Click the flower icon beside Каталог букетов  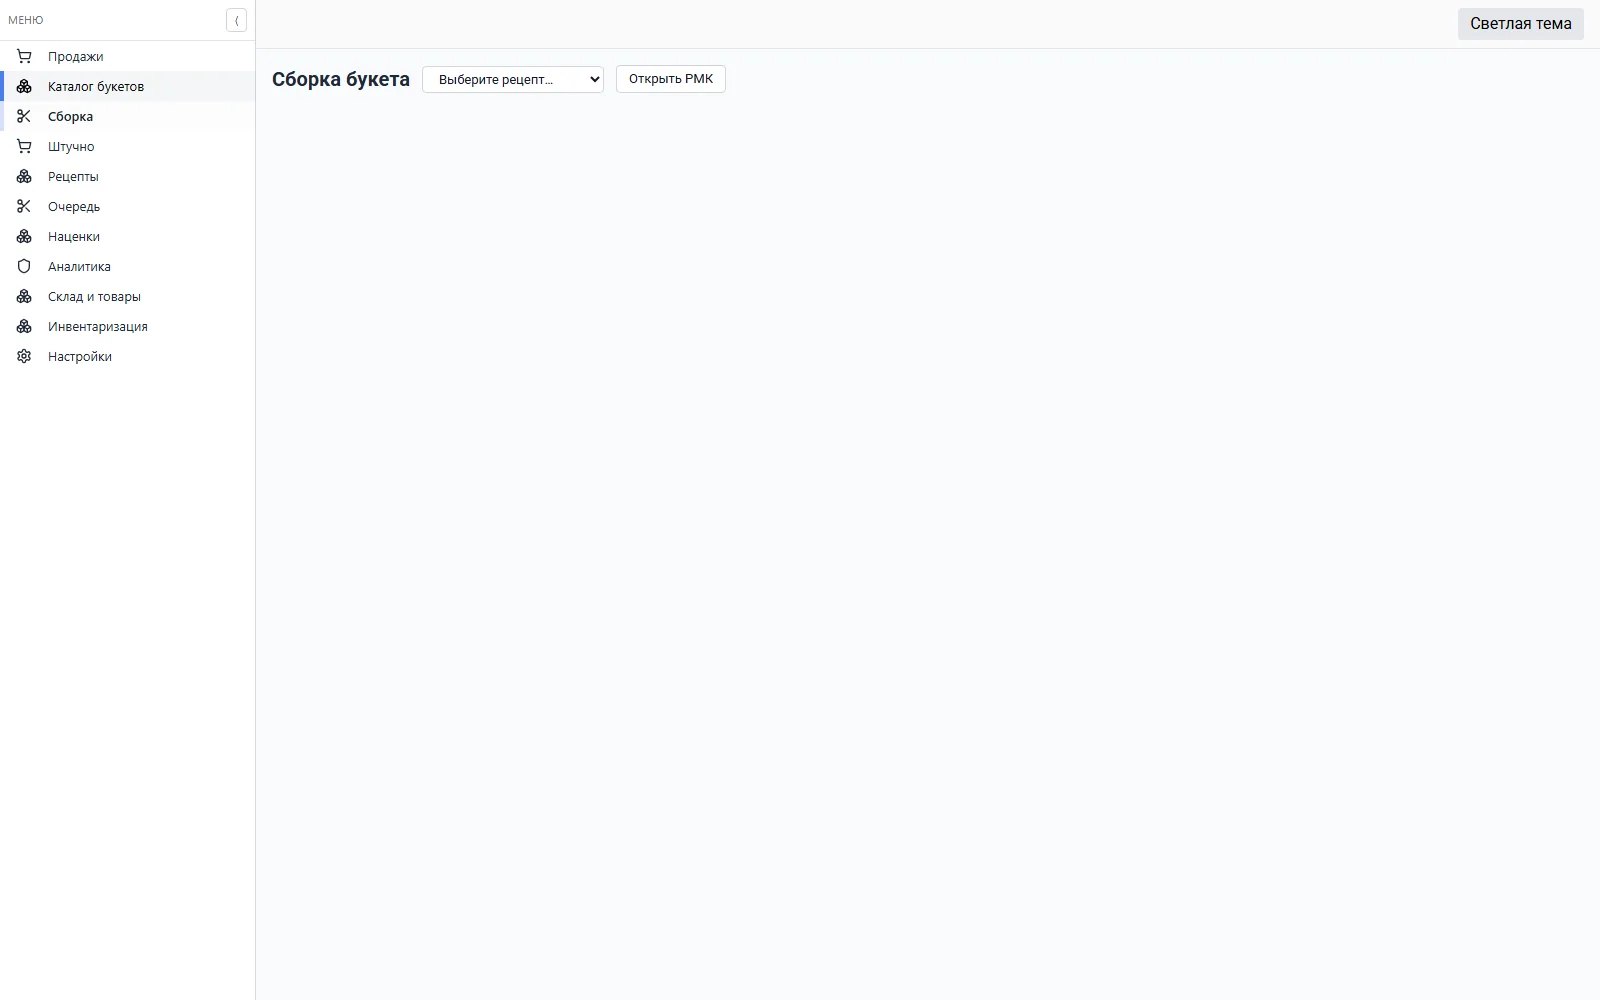click(x=24, y=86)
